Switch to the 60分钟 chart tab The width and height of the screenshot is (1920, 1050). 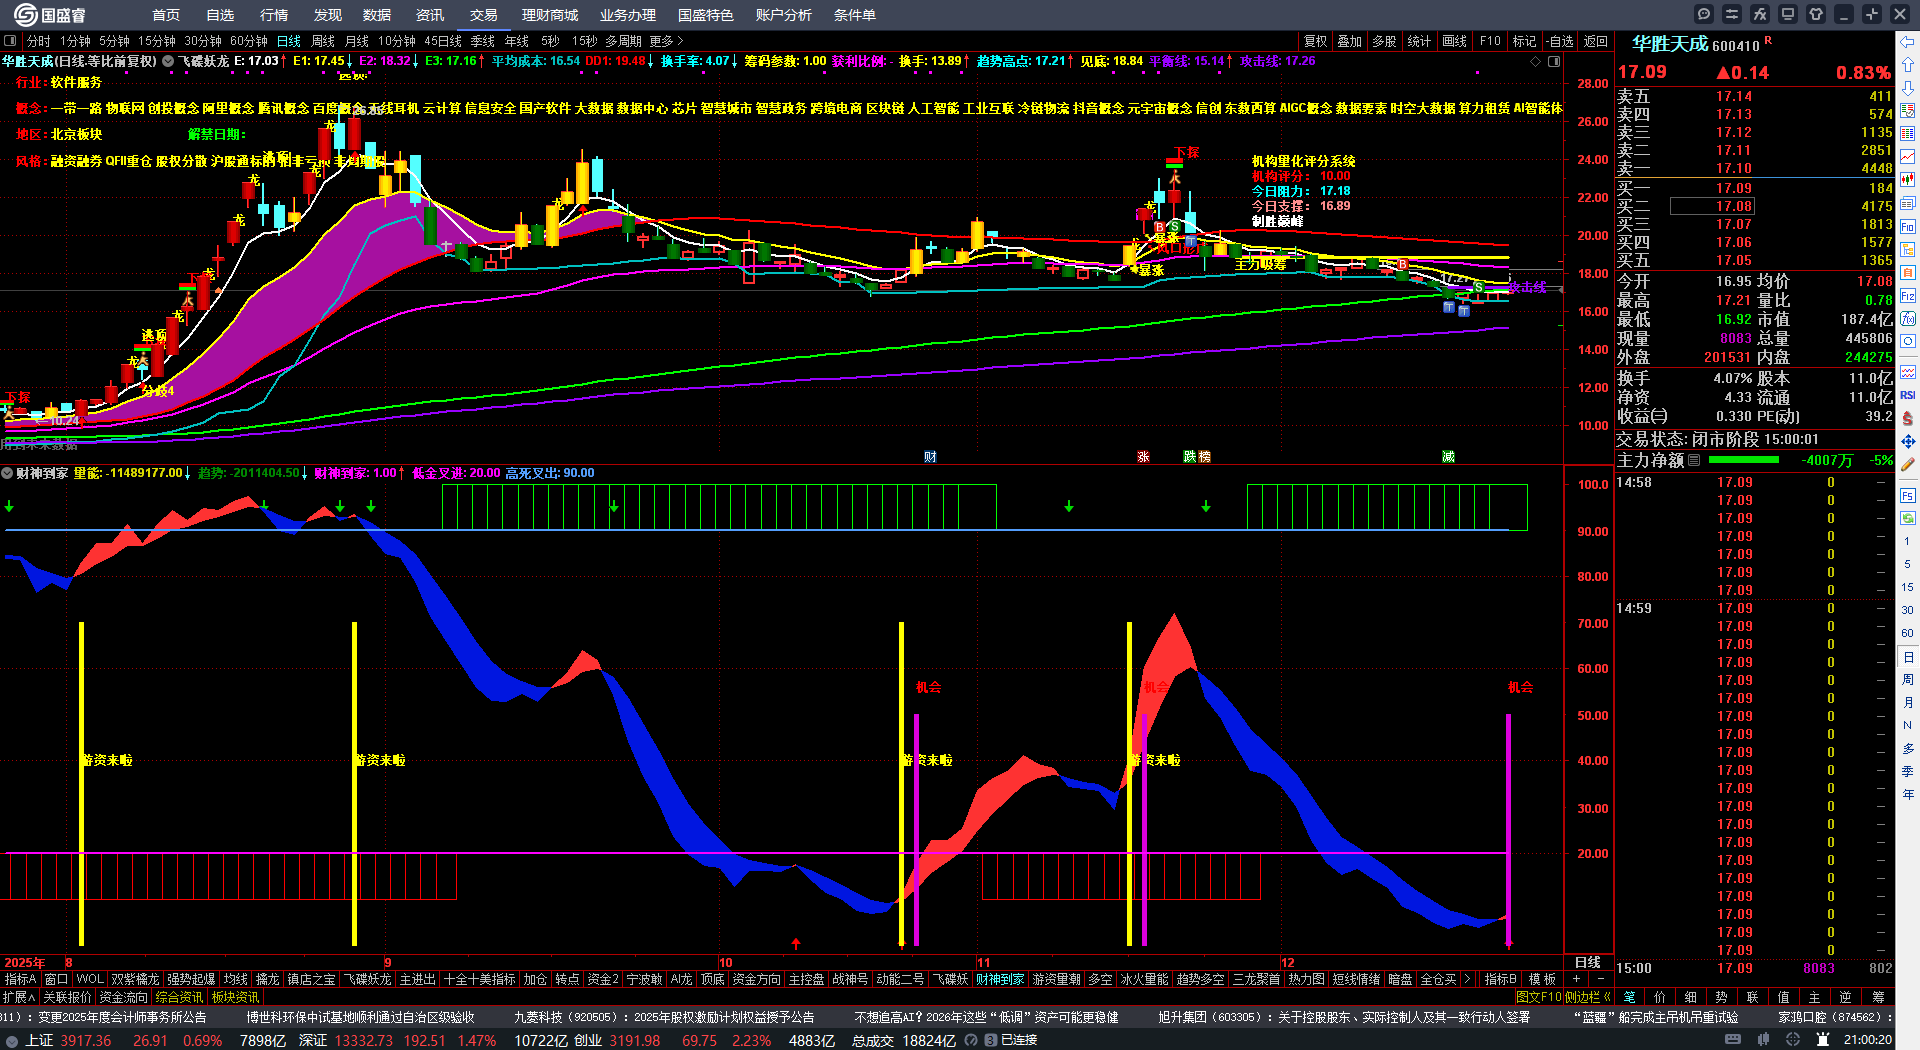pyautogui.click(x=249, y=41)
